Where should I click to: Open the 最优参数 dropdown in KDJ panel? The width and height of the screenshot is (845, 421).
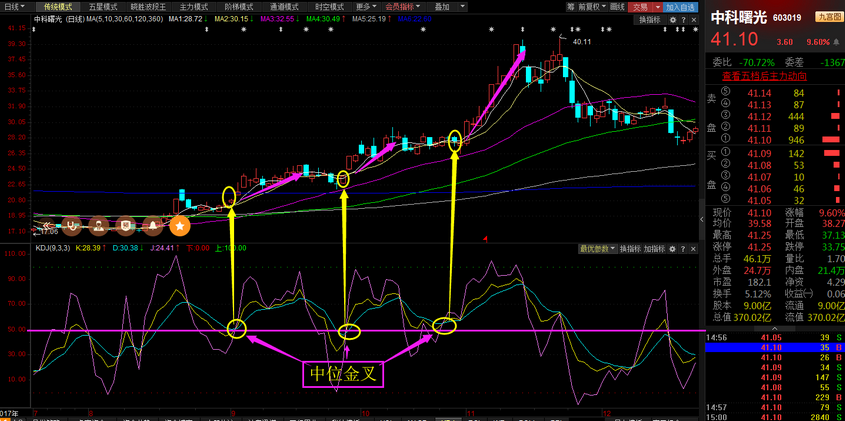click(596, 248)
